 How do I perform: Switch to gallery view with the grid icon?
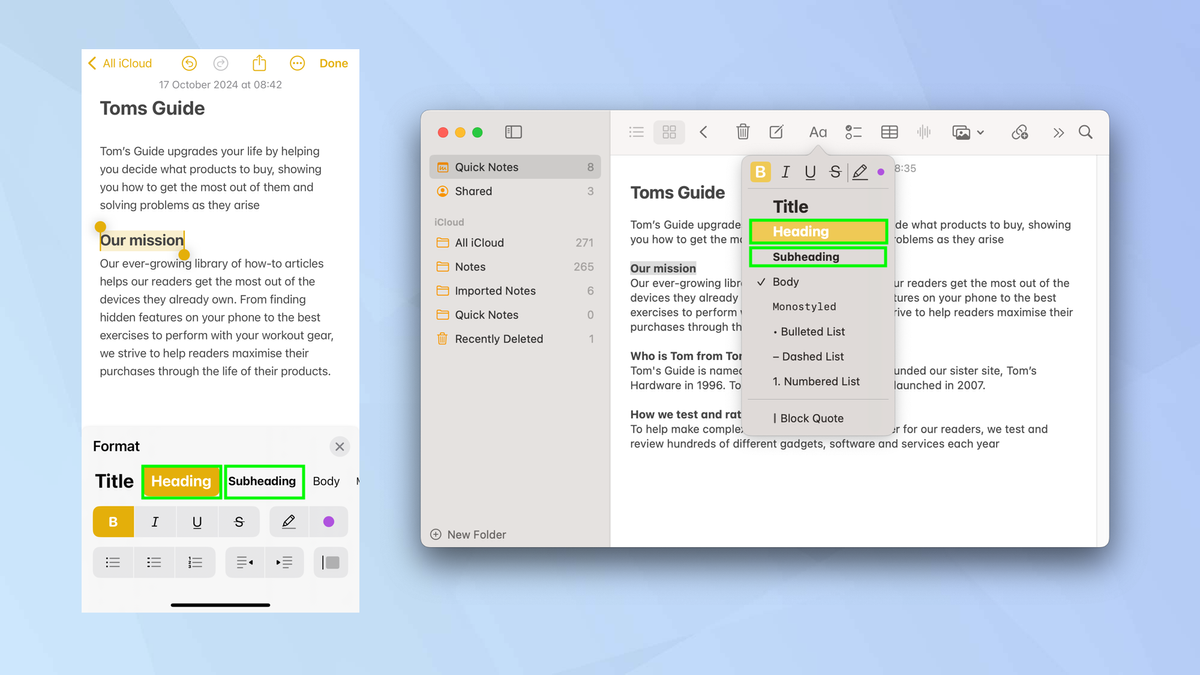tap(668, 131)
